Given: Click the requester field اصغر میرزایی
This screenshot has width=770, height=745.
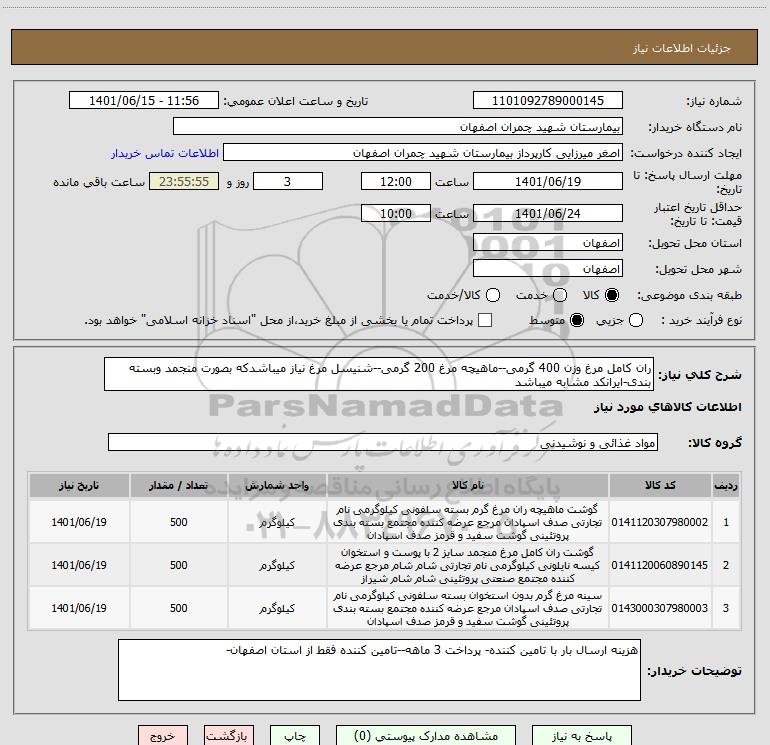Looking at the screenshot, I should tap(423, 153).
